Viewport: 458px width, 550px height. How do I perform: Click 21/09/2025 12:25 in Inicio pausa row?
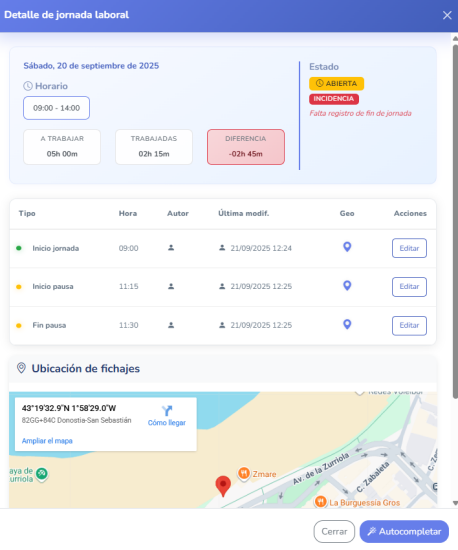pos(261,287)
